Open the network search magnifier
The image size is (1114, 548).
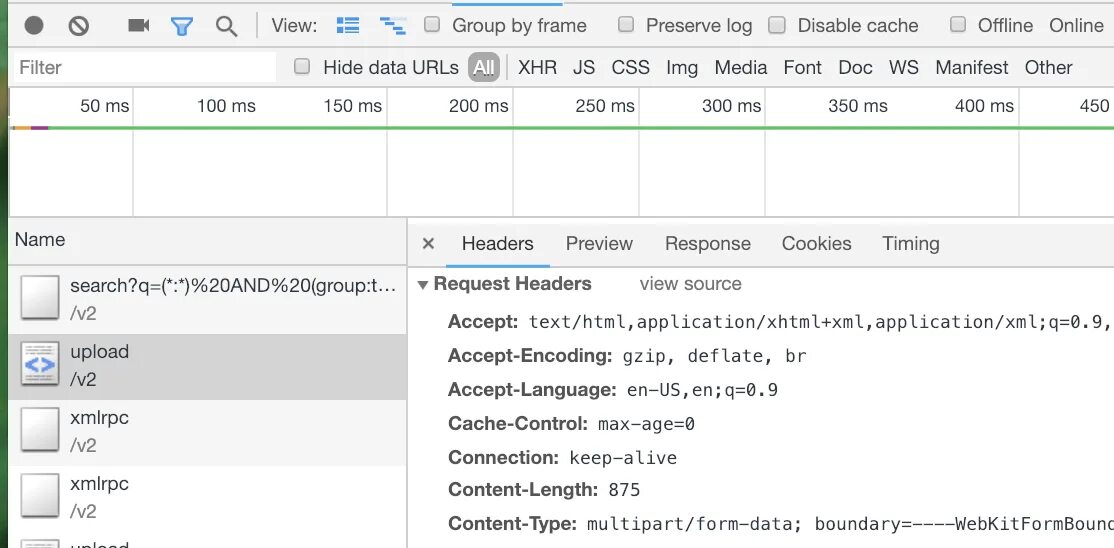(227, 26)
